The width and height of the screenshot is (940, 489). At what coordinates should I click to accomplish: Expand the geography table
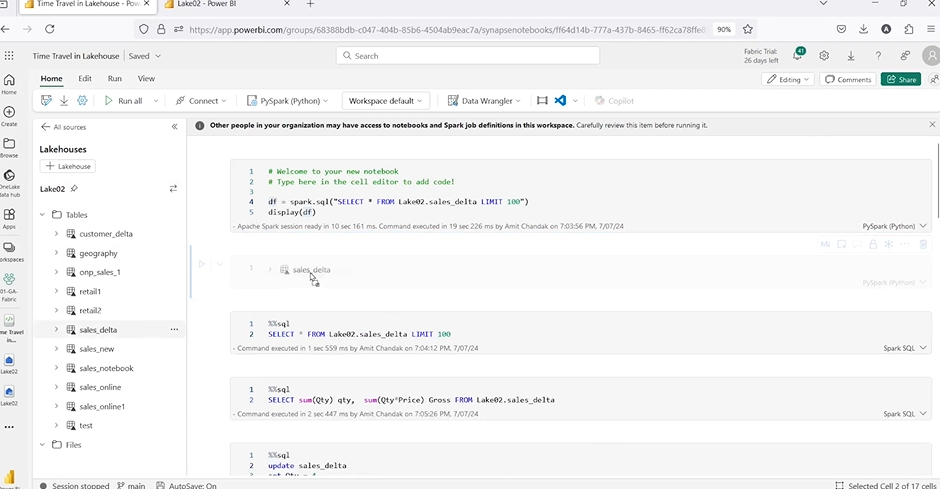pyautogui.click(x=56, y=253)
